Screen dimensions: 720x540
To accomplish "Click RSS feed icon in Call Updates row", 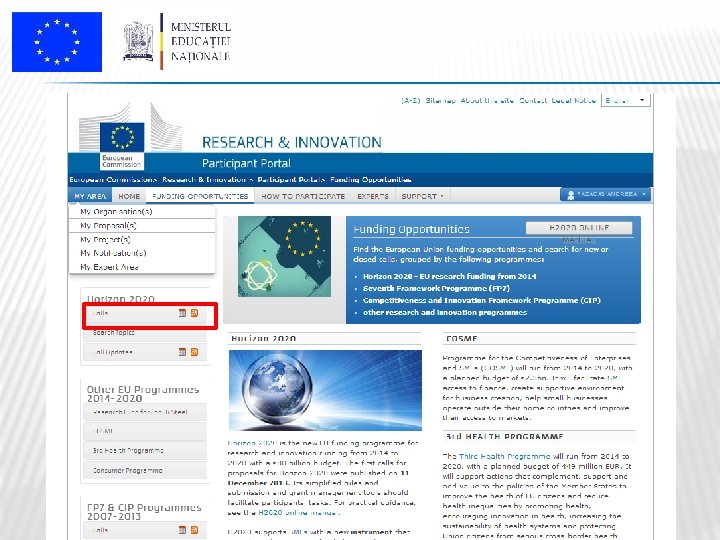I will [194, 352].
